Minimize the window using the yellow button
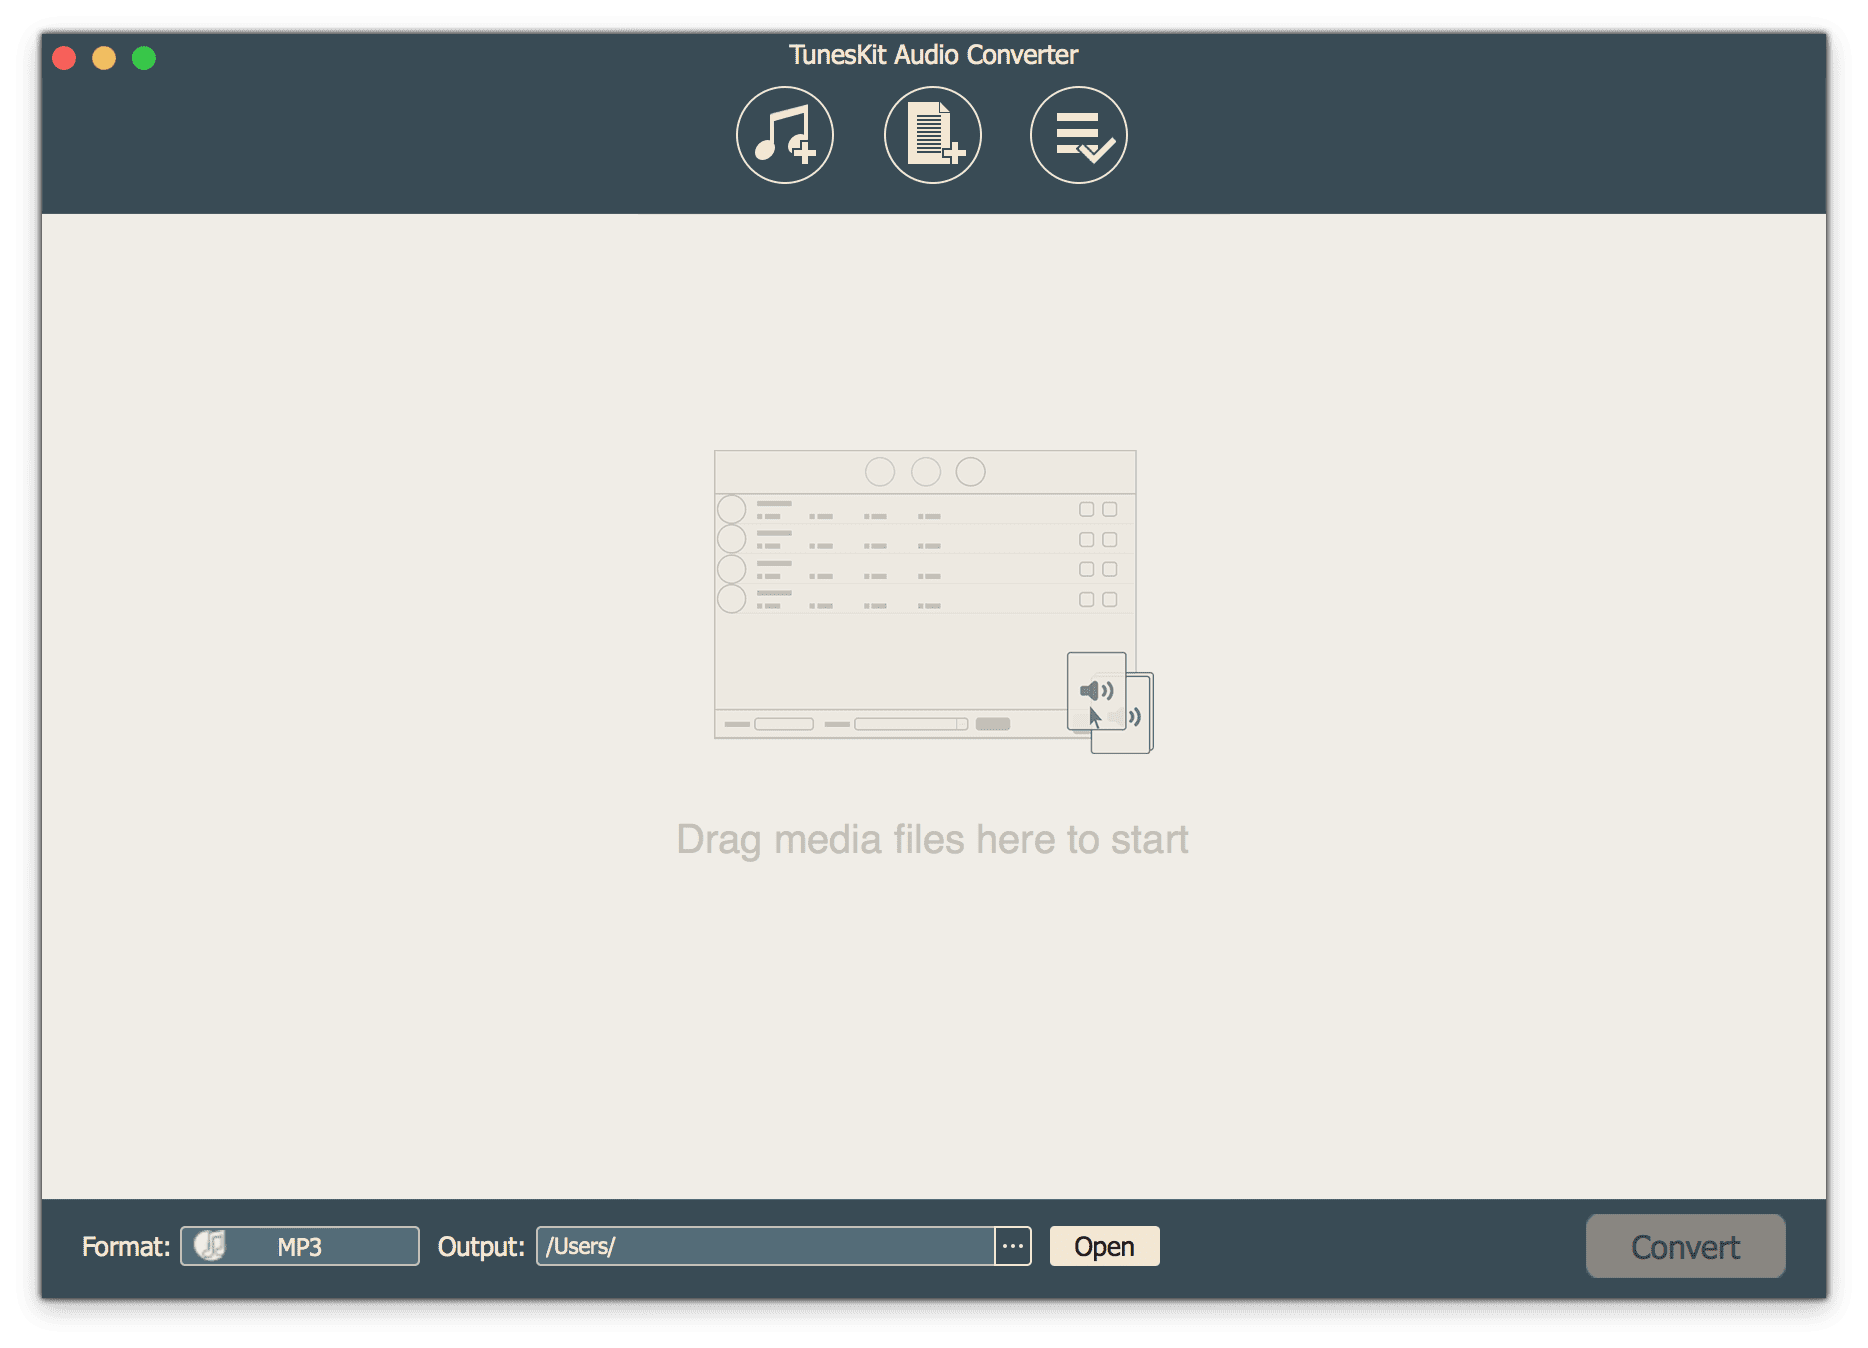Screen dimensions: 1868x1348 104,58
